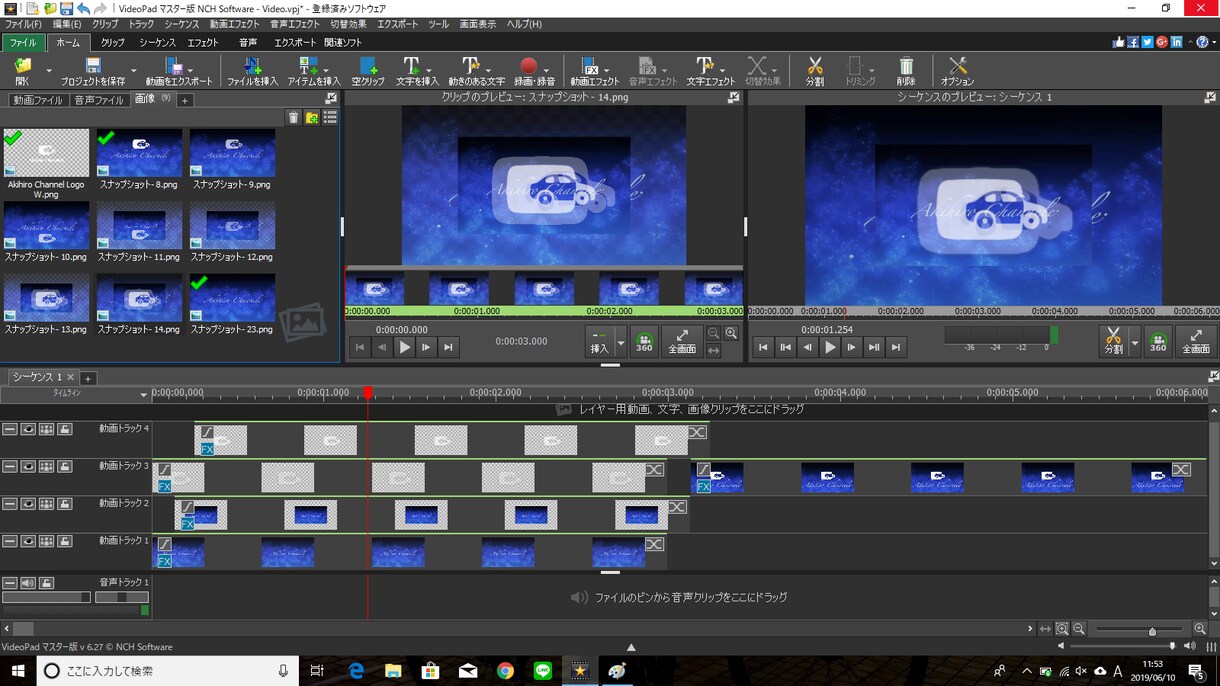The height and width of the screenshot is (686, 1220).
Task: Open the シーケンス ribbon tab
Action: (x=157, y=43)
